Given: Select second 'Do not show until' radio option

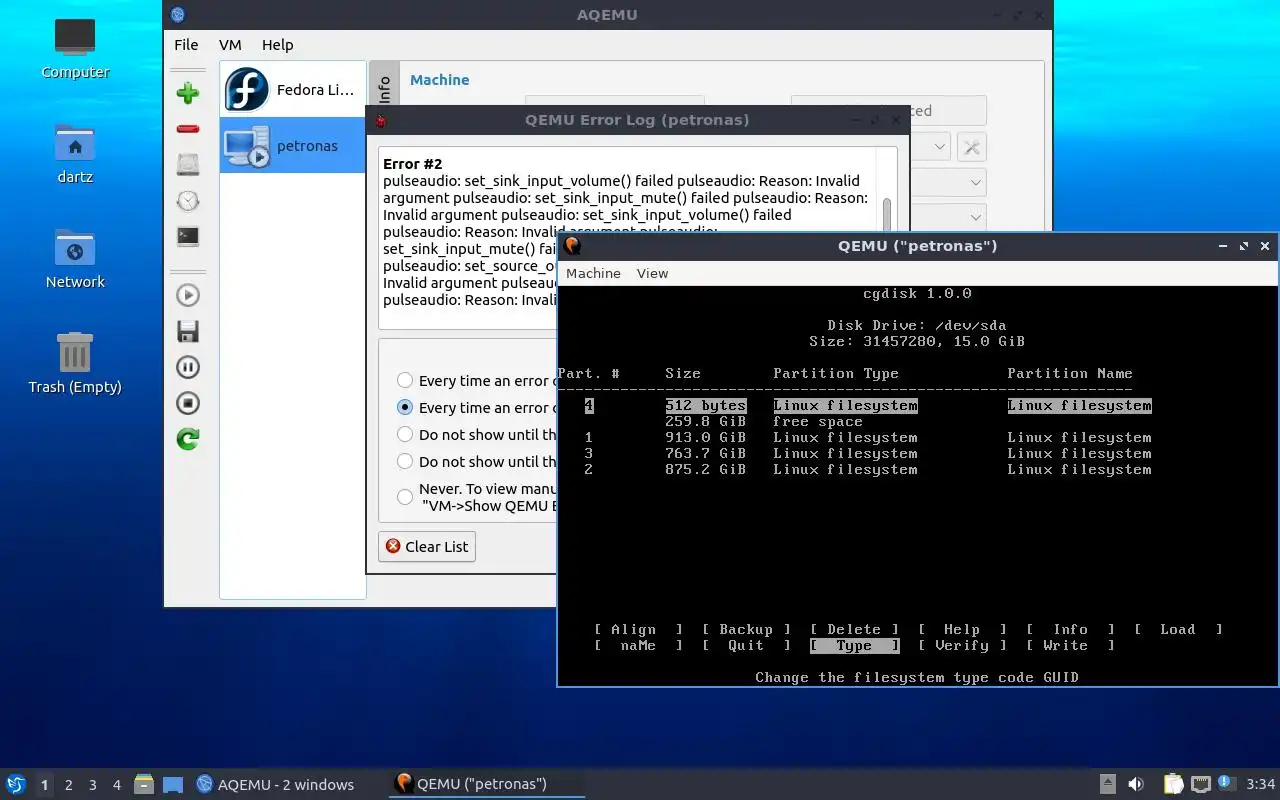Looking at the screenshot, I should [x=405, y=461].
